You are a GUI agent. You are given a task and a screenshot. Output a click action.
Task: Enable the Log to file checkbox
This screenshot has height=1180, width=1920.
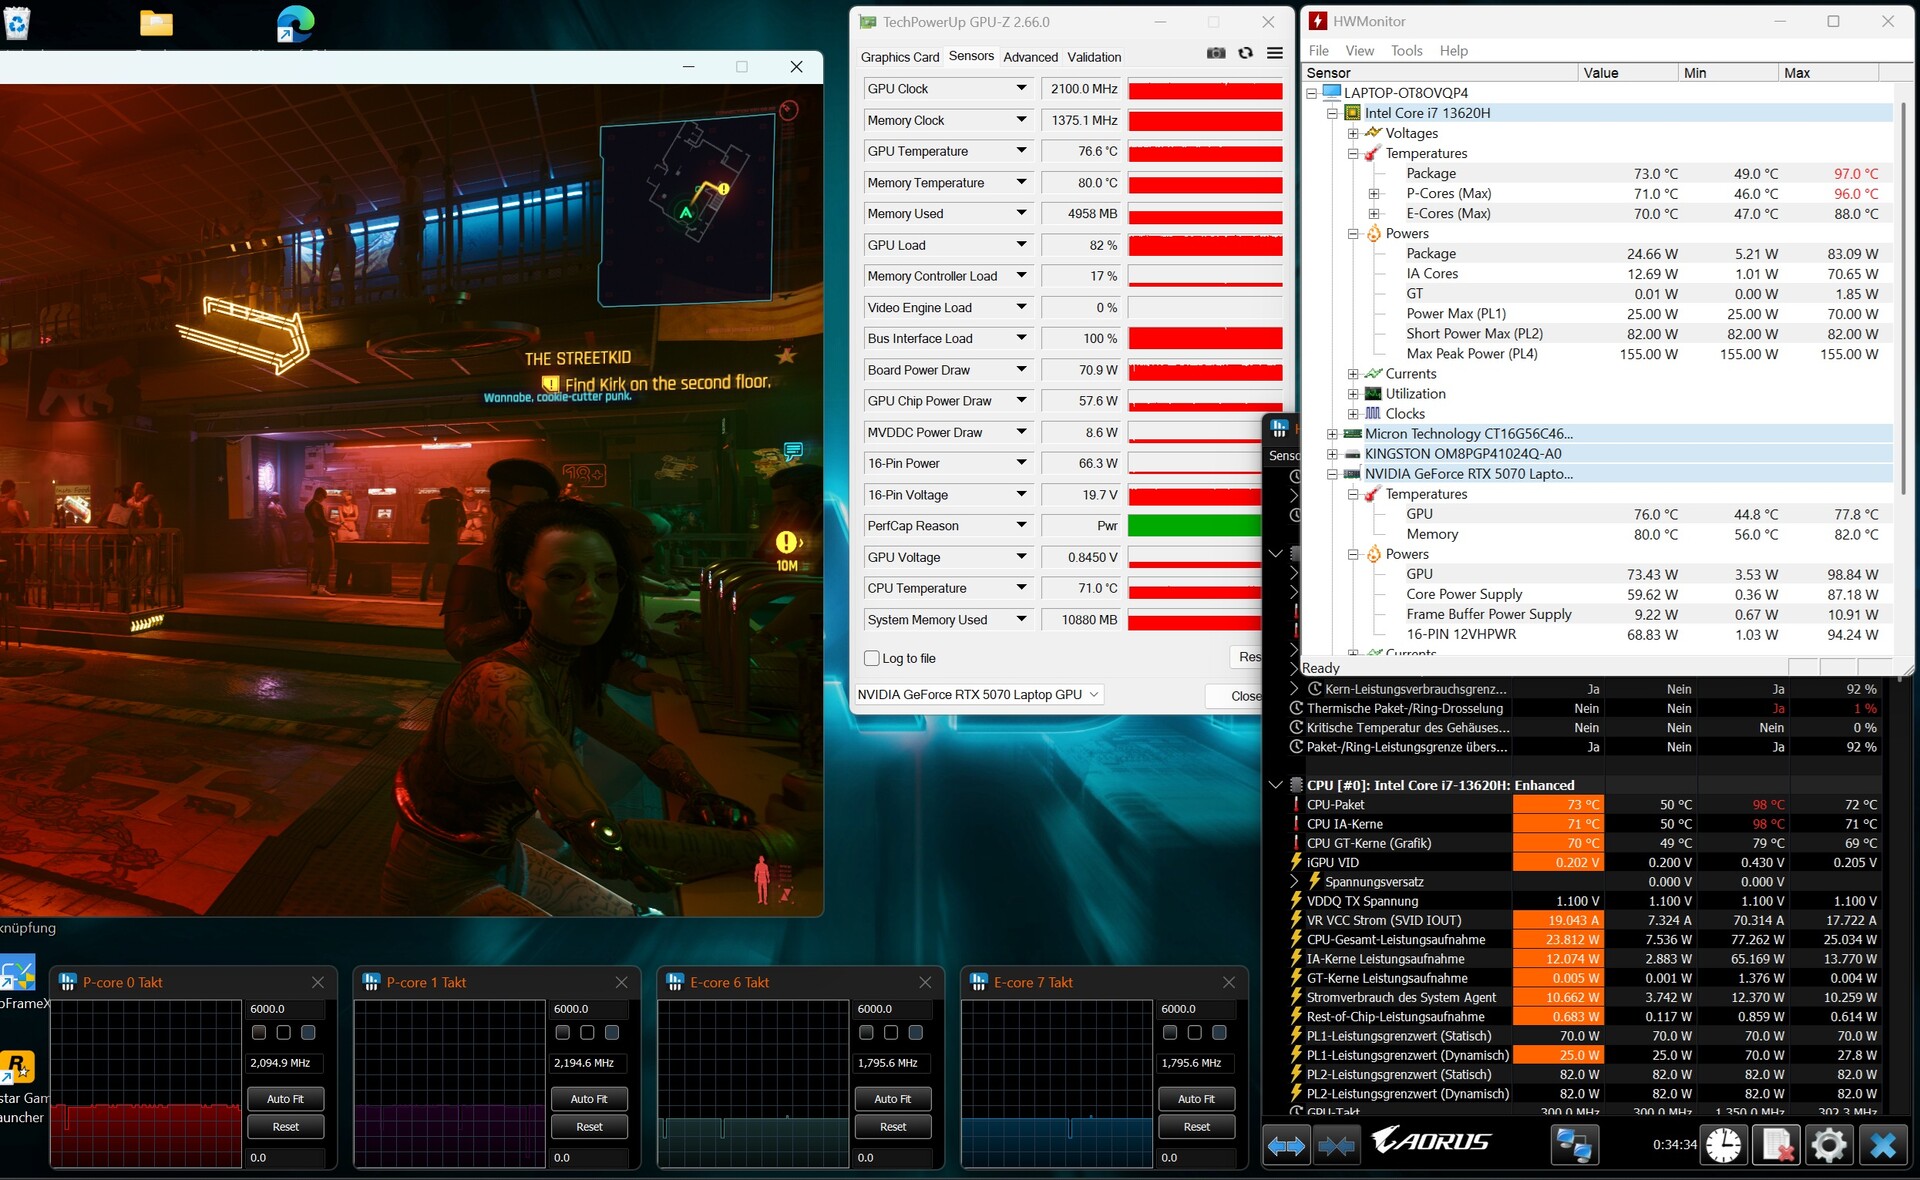[x=872, y=658]
